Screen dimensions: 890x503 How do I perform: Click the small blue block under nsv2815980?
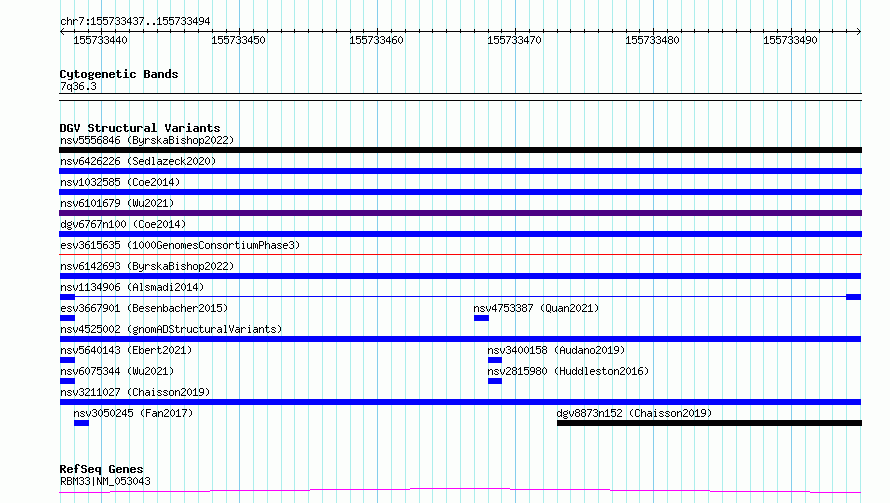[x=495, y=381]
